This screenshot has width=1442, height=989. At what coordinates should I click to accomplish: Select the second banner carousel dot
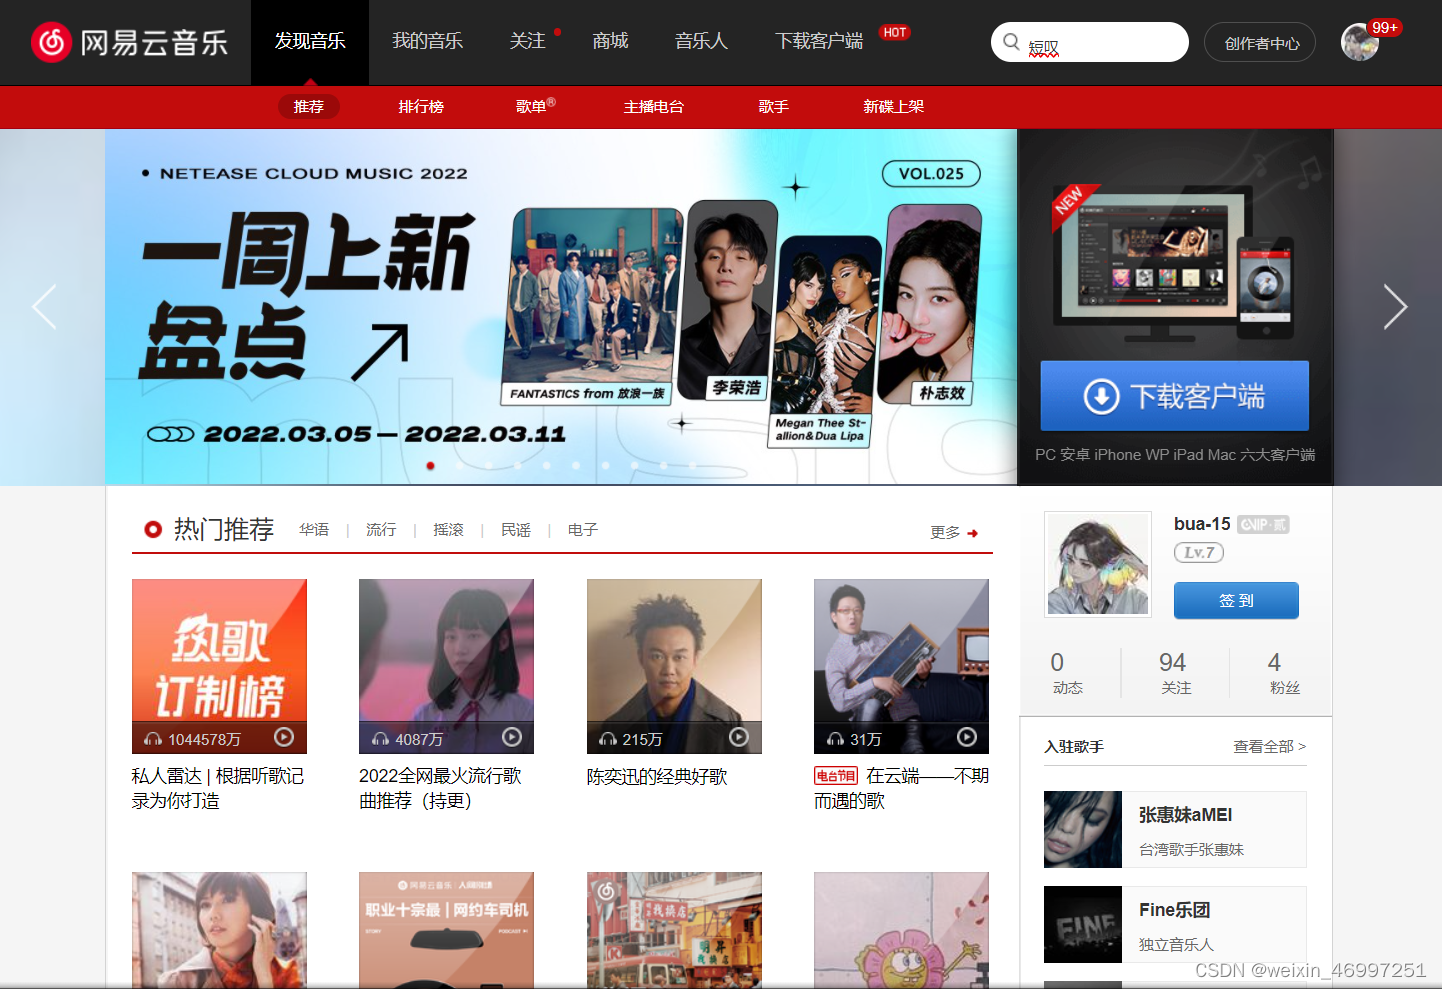pyautogui.click(x=459, y=465)
